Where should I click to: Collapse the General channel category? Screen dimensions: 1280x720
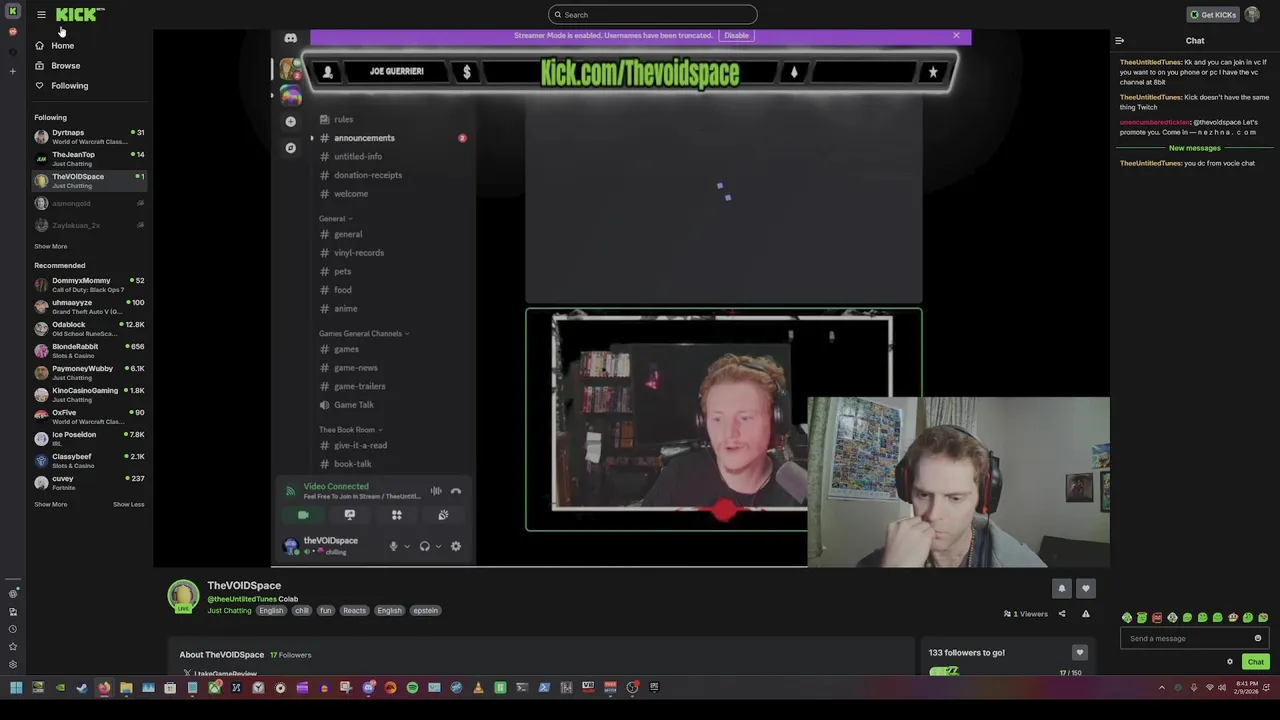point(335,218)
